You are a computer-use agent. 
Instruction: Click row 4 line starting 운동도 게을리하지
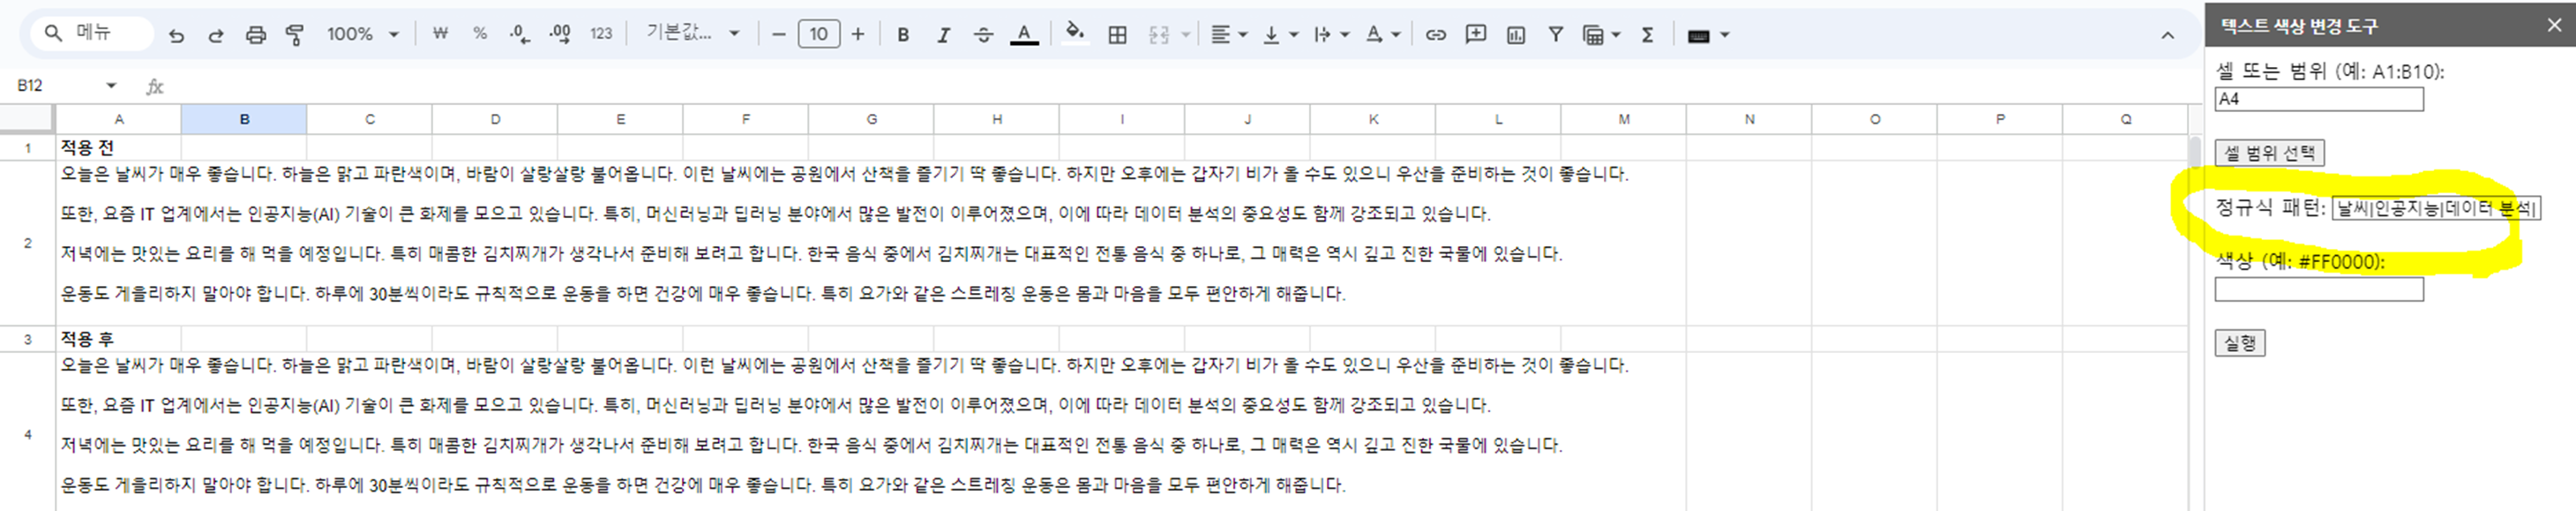(702, 485)
